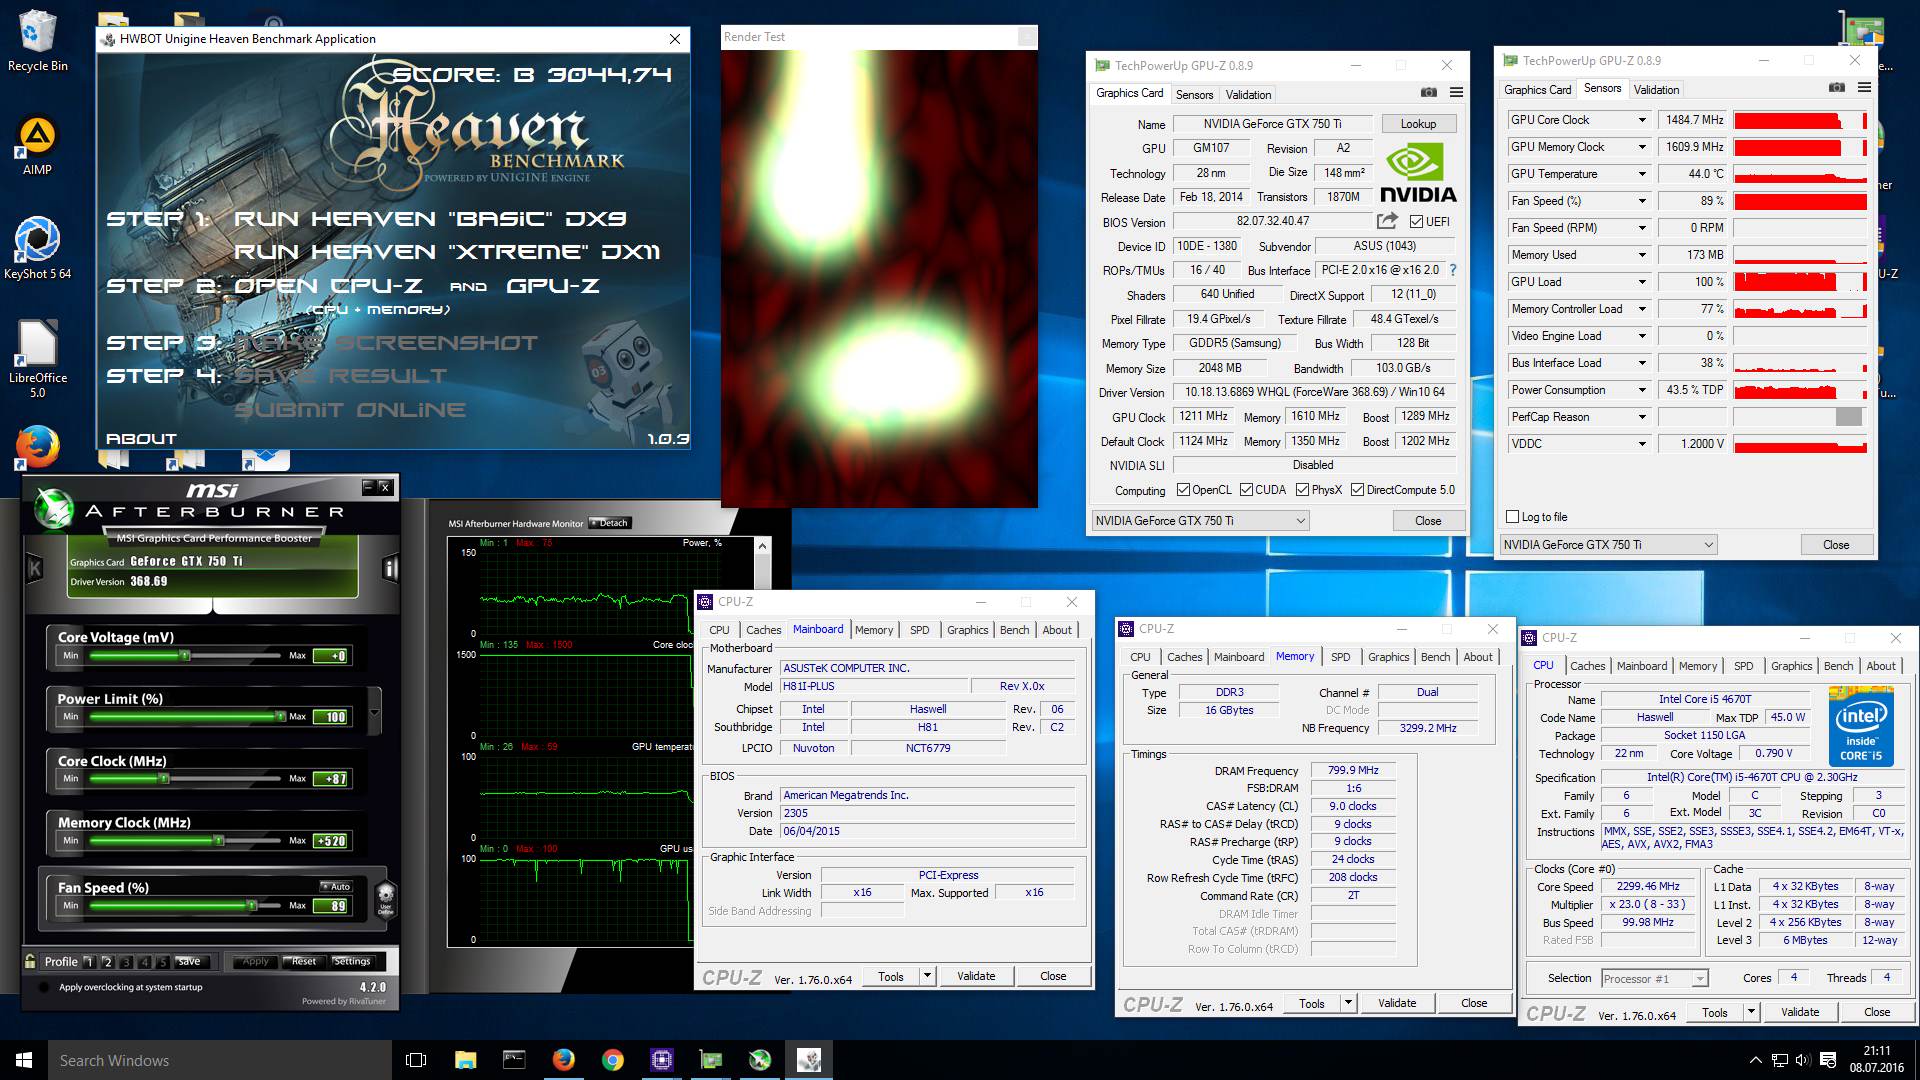Click the Afterburner Kombustor K icon

pyautogui.click(x=35, y=569)
